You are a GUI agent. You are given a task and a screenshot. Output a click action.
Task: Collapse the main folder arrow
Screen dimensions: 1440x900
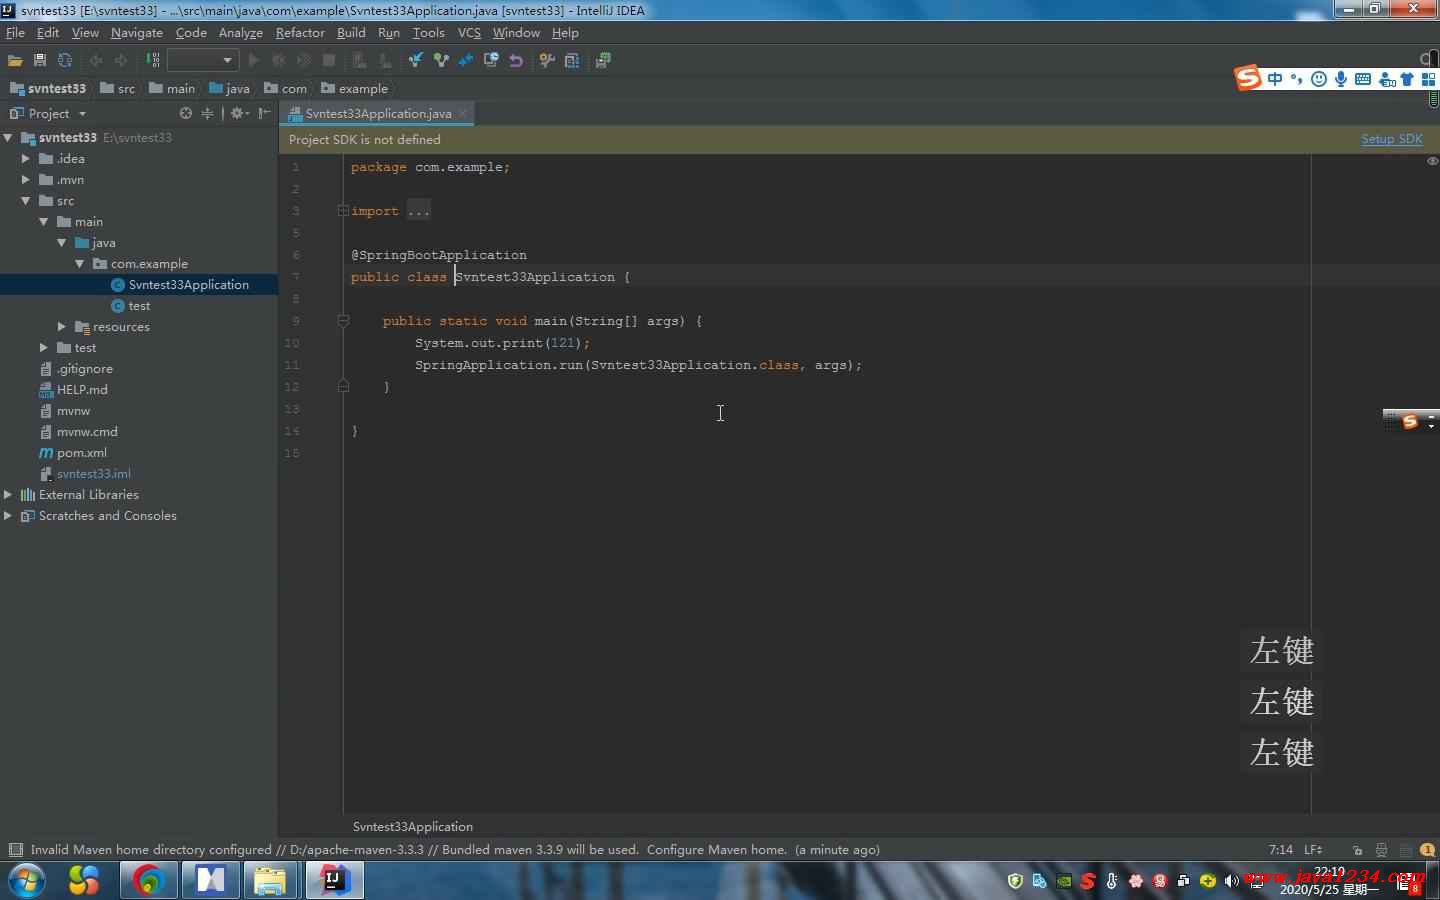(44, 221)
